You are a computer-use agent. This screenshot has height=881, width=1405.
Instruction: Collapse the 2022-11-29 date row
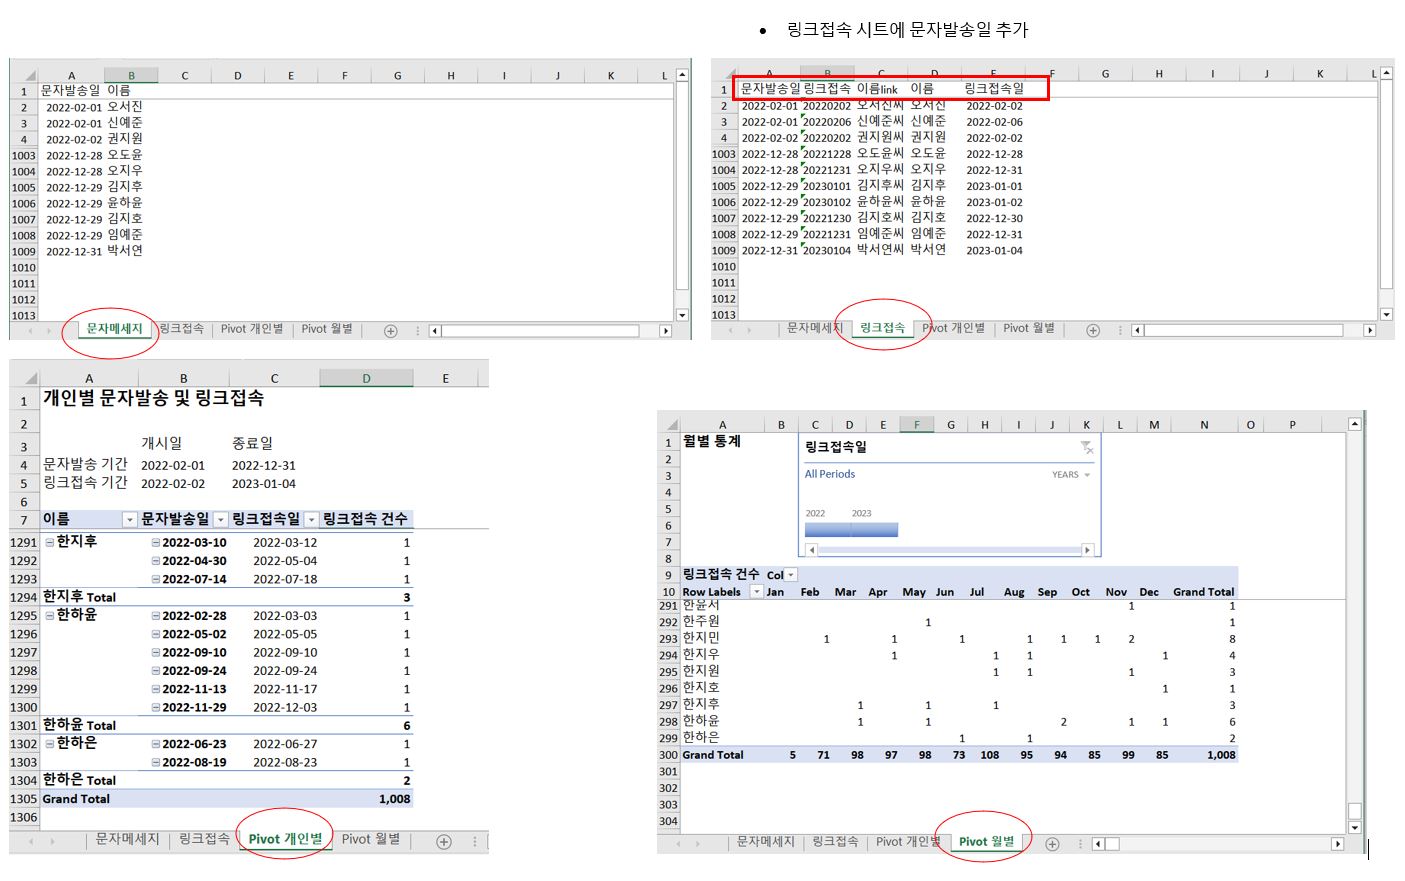pyautogui.click(x=156, y=707)
